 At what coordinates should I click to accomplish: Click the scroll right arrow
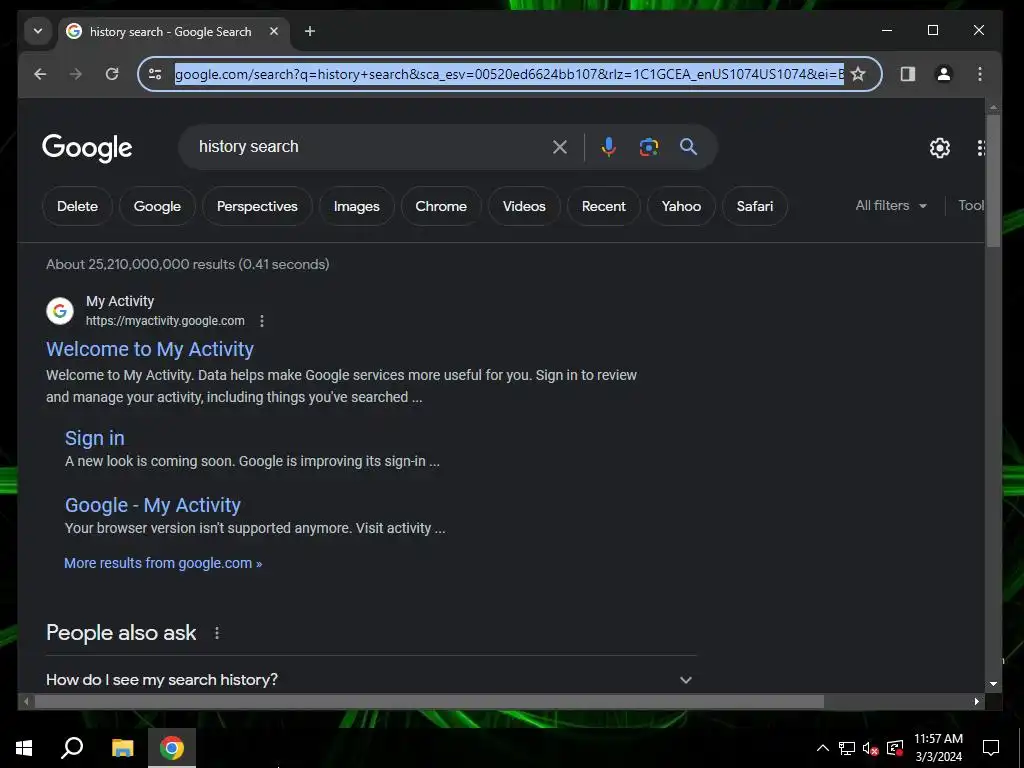977,701
